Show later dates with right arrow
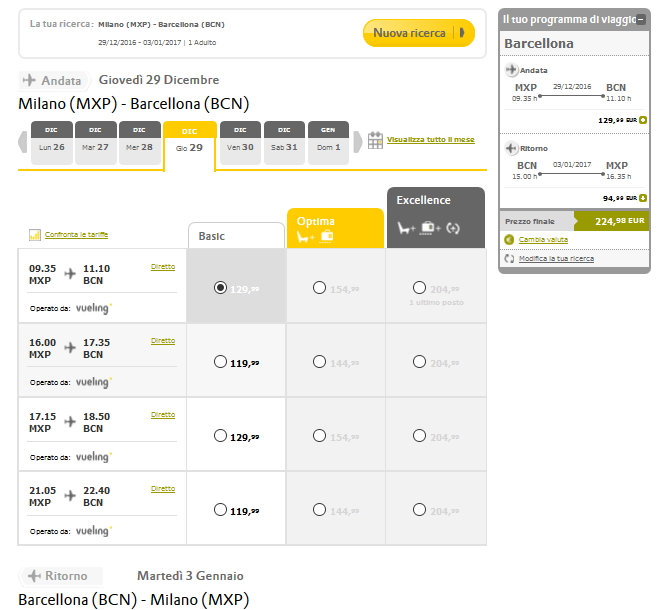Viewport: 658px width, 610px height. pyautogui.click(x=358, y=142)
